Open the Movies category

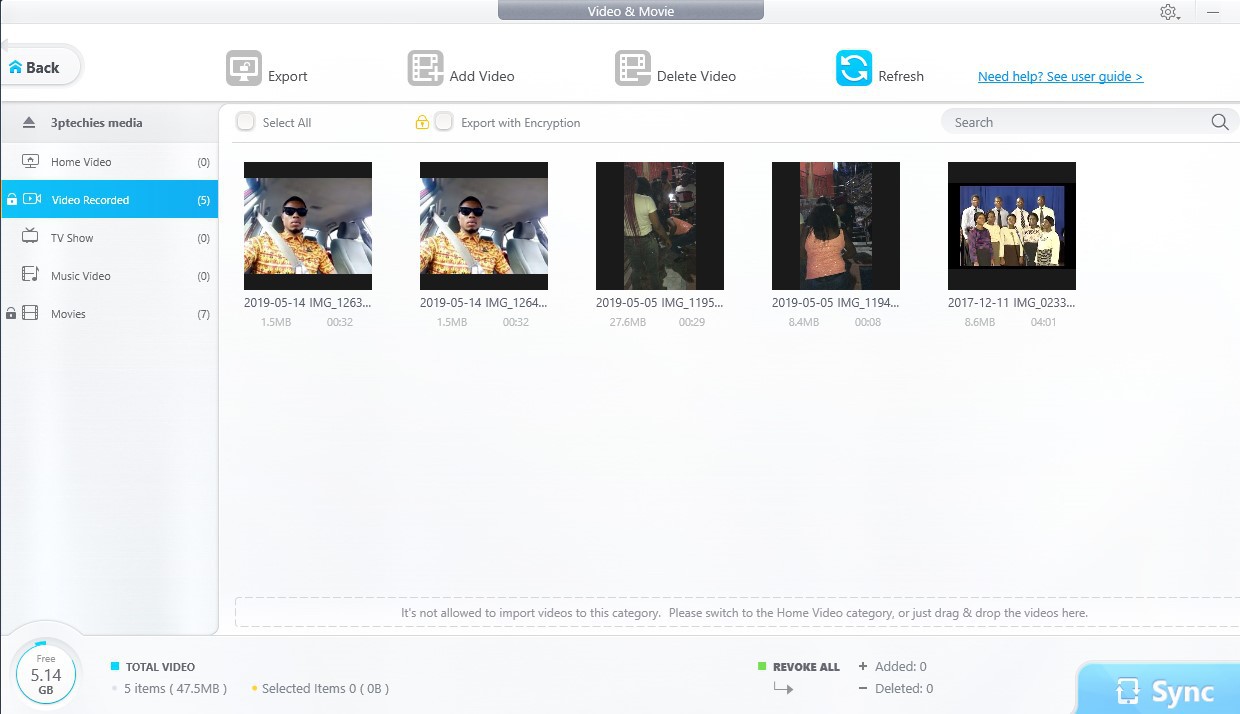(x=68, y=314)
